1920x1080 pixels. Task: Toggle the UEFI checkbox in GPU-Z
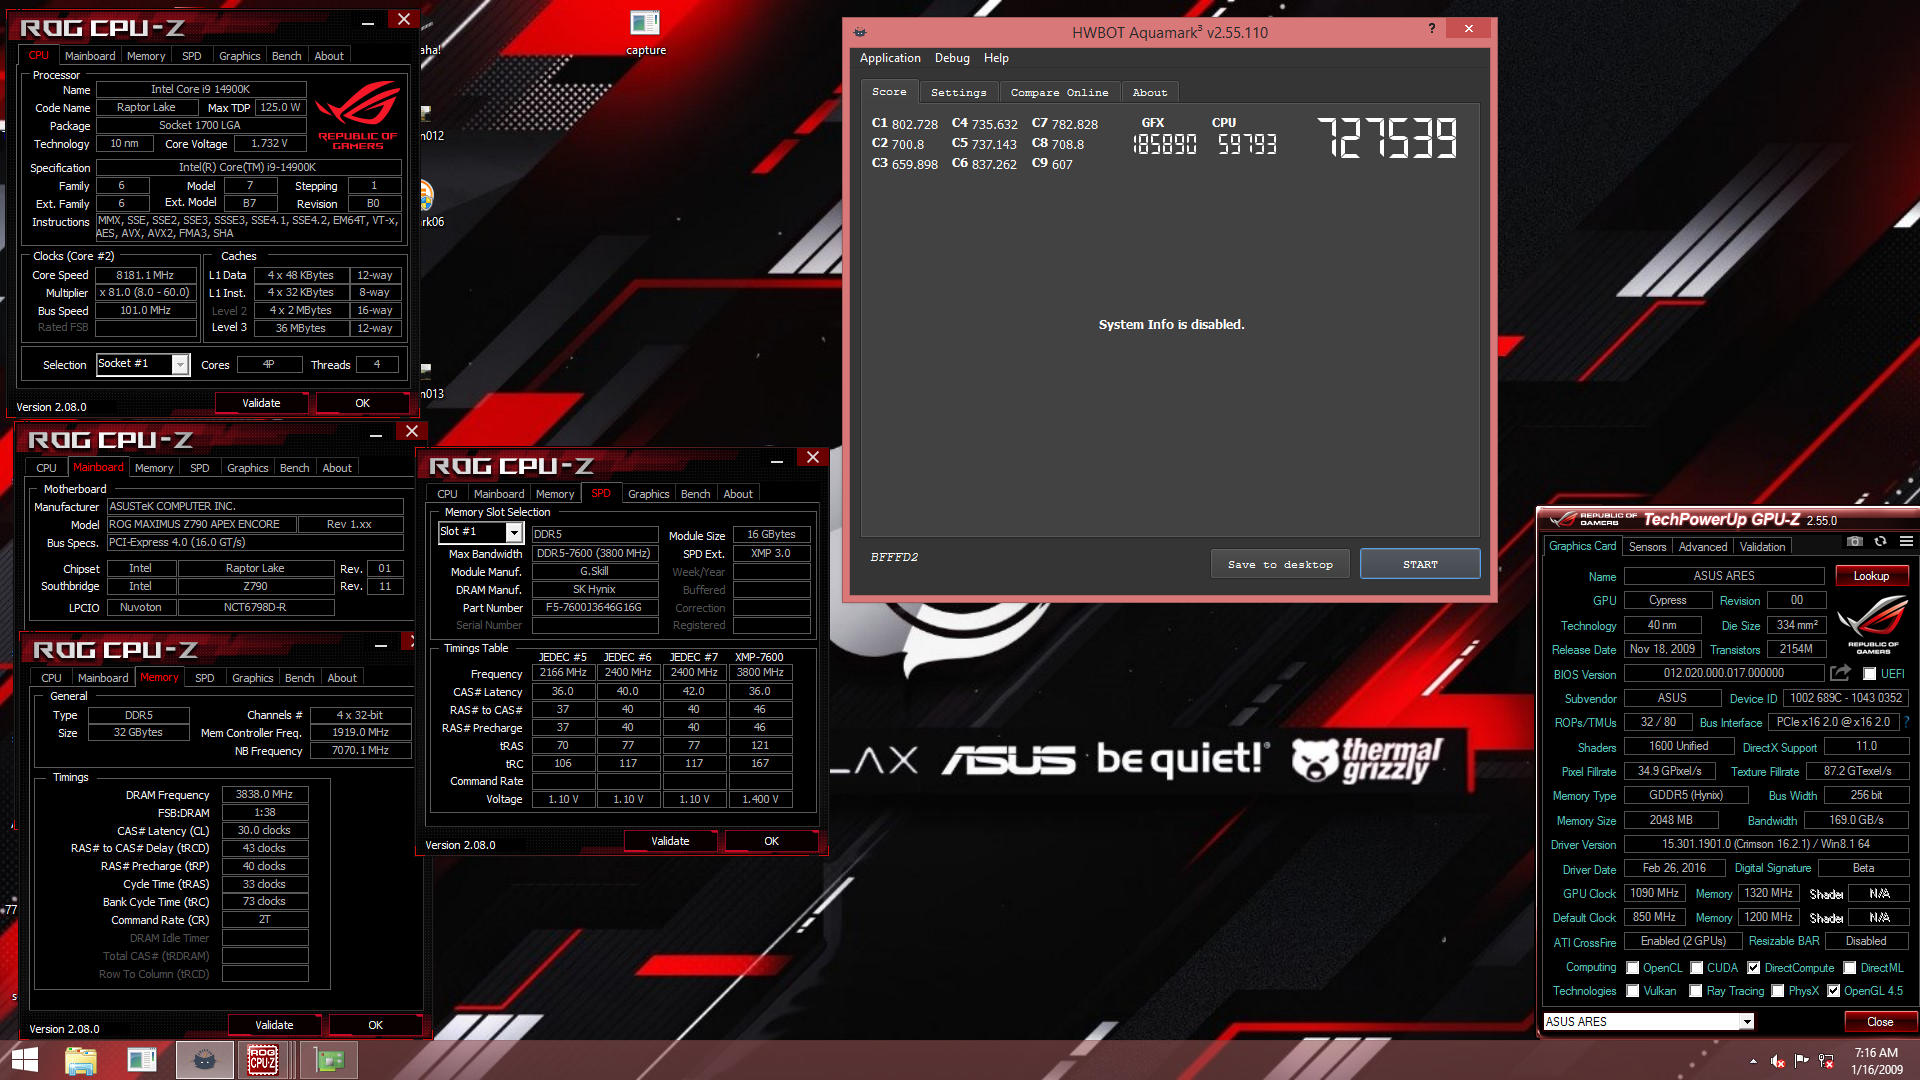pyautogui.click(x=1869, y=674)
